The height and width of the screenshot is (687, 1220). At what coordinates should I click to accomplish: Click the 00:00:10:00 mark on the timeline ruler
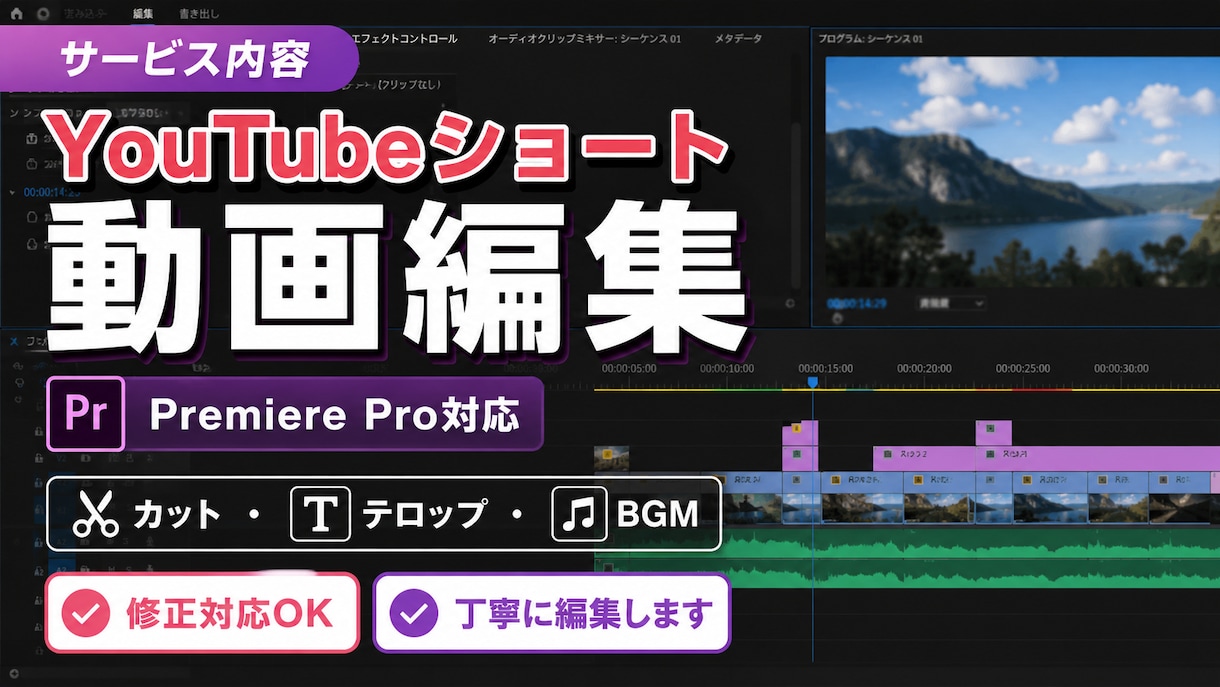click(x=727, y=369)
